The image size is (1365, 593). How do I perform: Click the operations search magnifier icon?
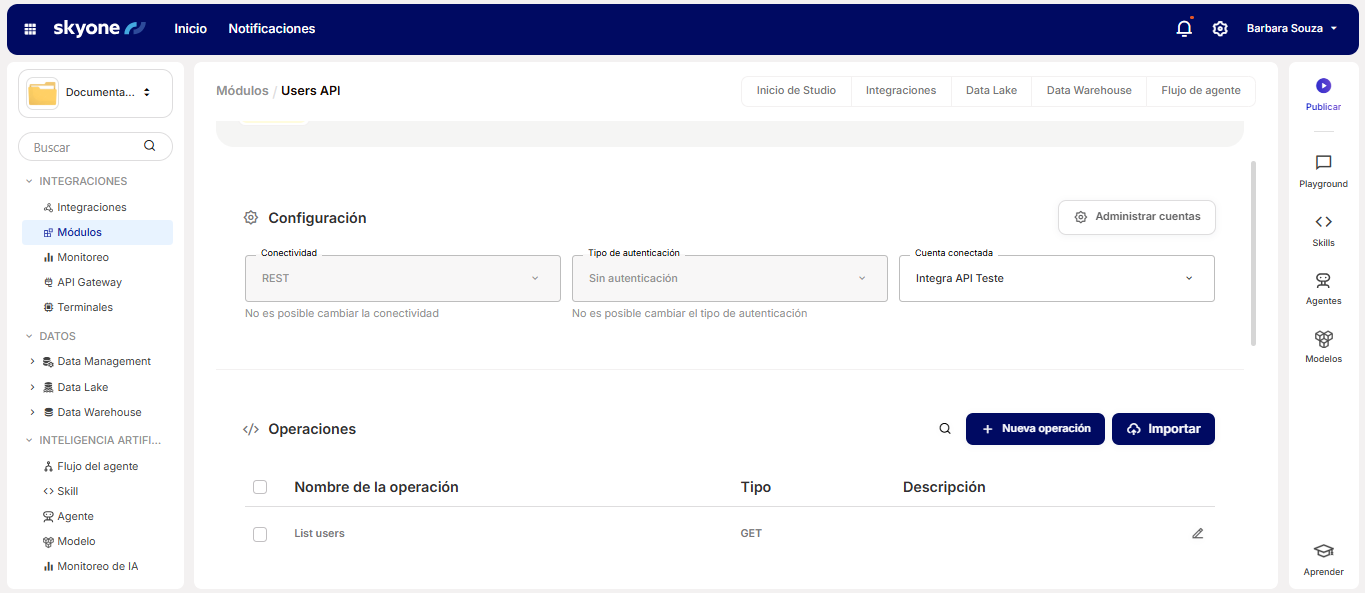coord(945,429)
